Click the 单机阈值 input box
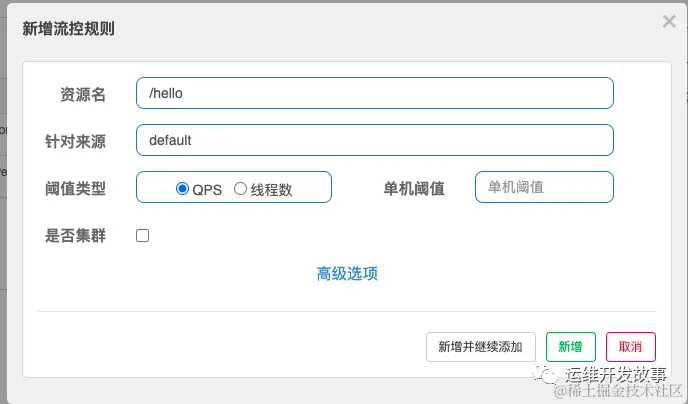The width and height of the screenshot is (688, 404). [544, 187]
